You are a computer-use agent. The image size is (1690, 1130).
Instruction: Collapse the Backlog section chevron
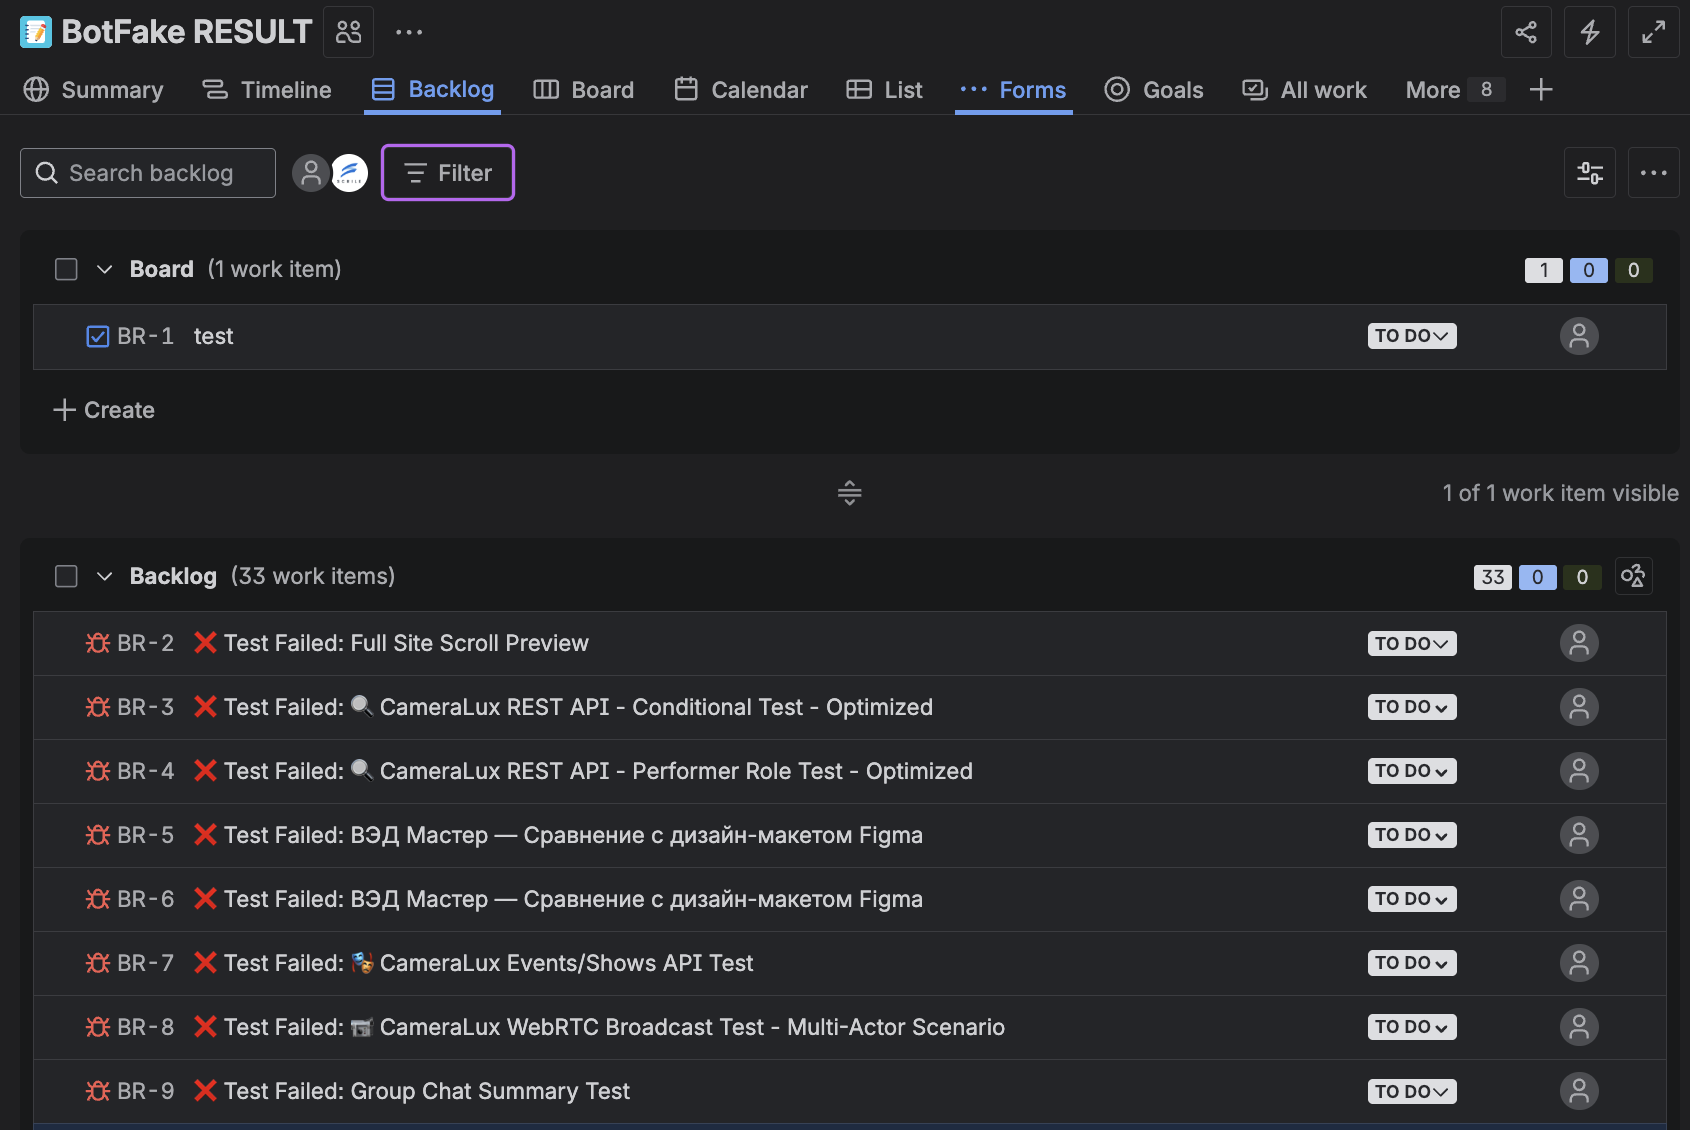tap(105, 576)
